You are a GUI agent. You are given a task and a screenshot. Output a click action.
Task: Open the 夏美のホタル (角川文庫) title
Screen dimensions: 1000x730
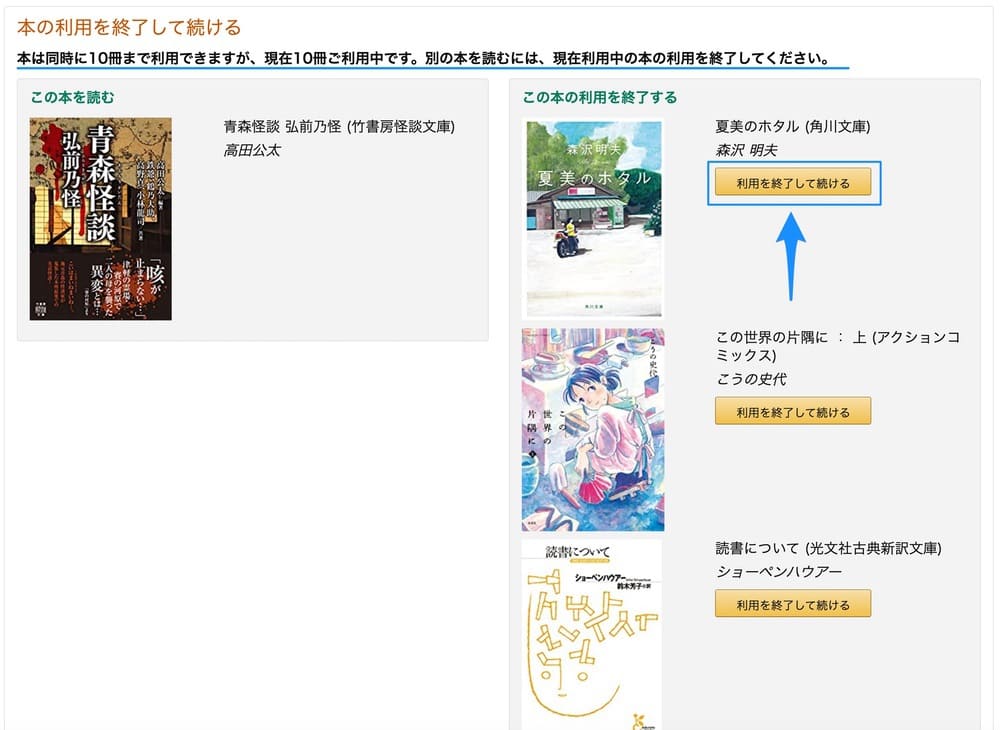pyautogui.click(x=792, y=126)
